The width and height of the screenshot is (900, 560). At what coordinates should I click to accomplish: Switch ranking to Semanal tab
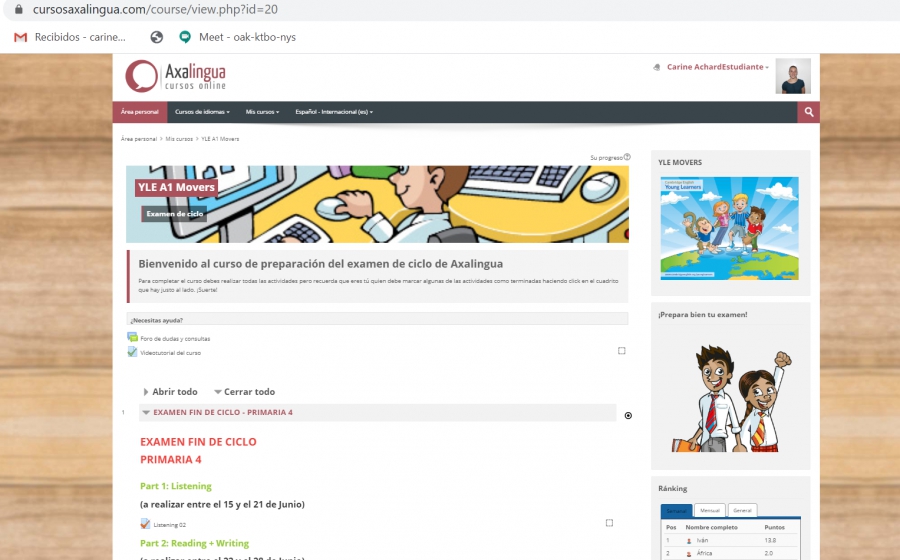pyautogui.click(x=676, y=511)
